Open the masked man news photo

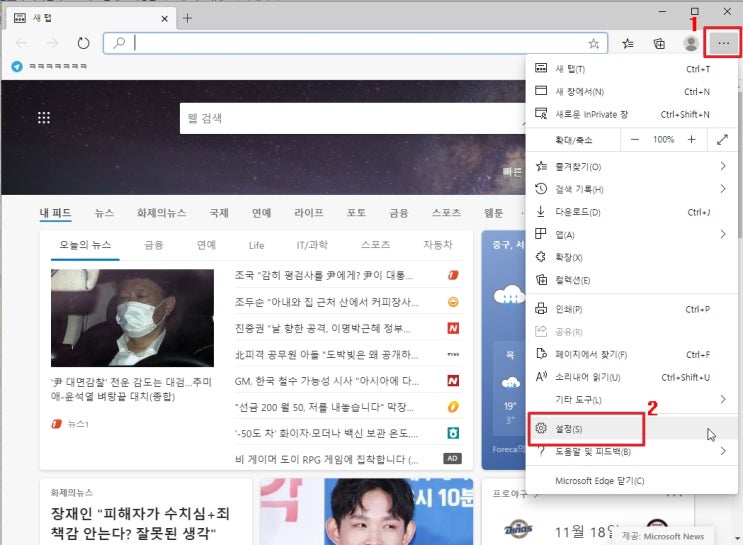[132, 318]
